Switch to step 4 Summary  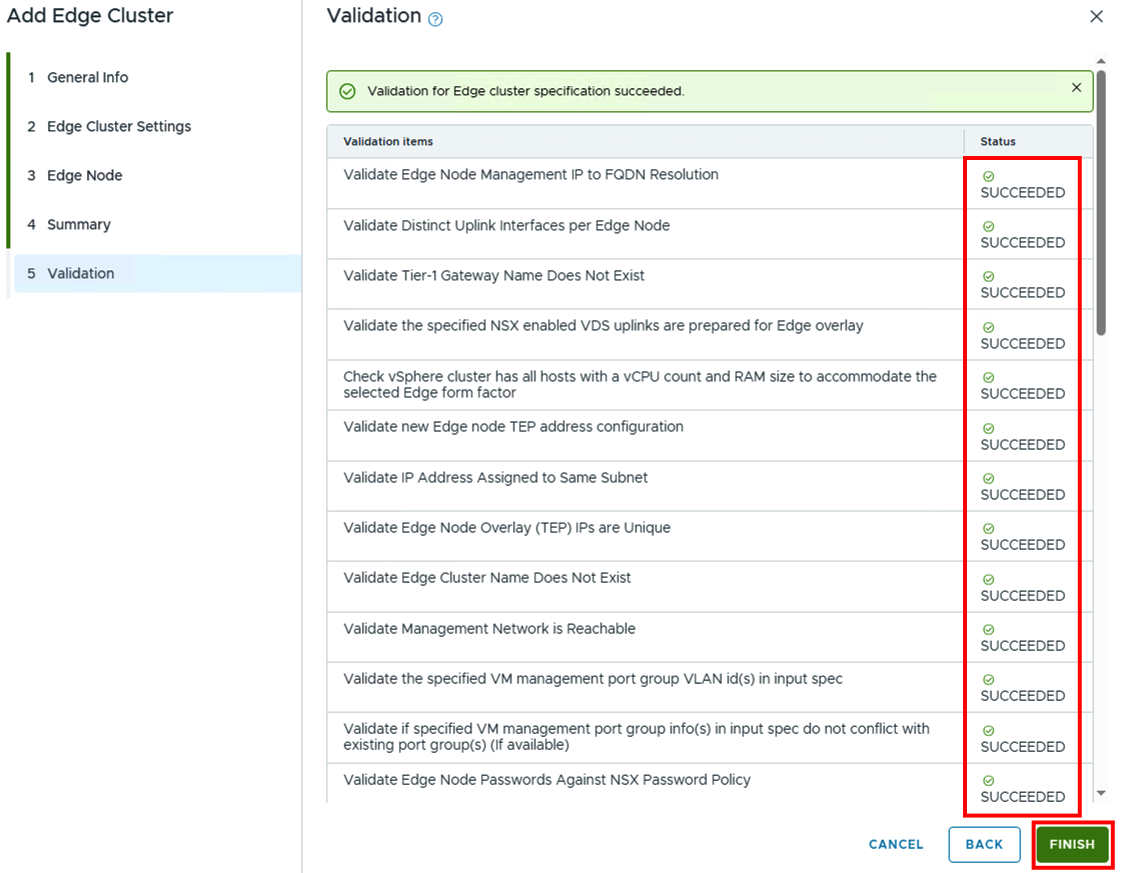pos(78,224)
